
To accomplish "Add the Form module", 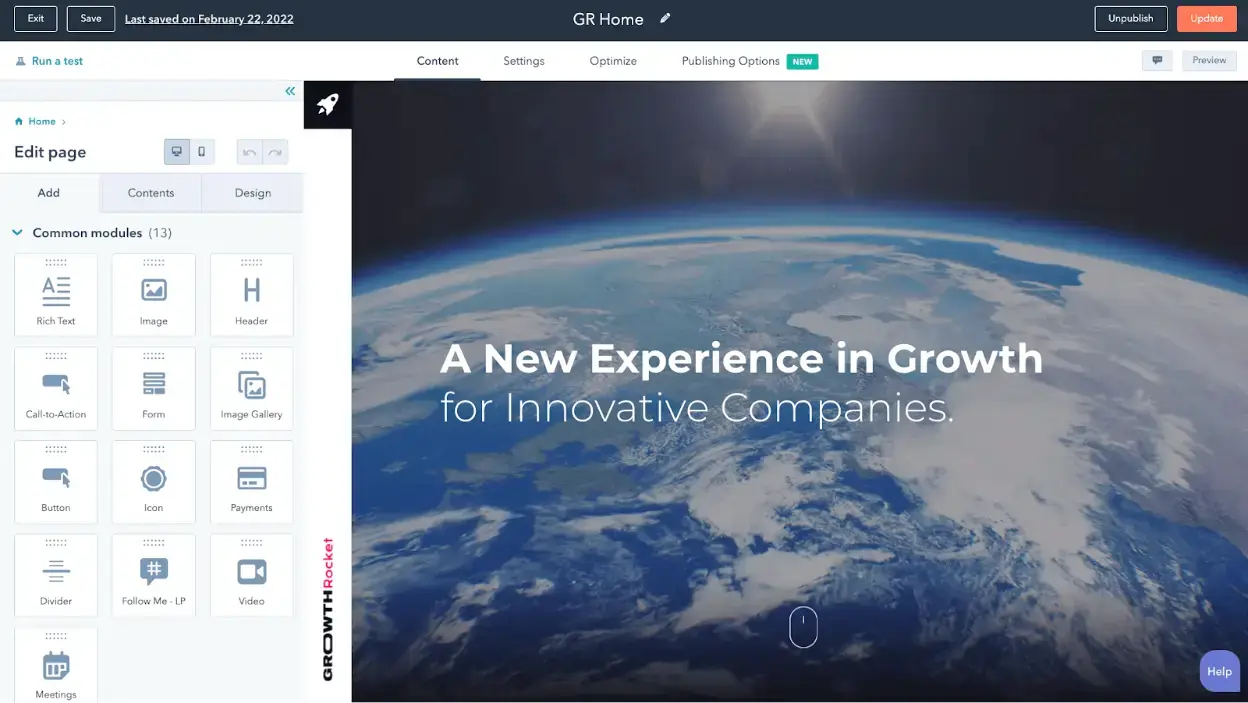I will pos(153,388).
